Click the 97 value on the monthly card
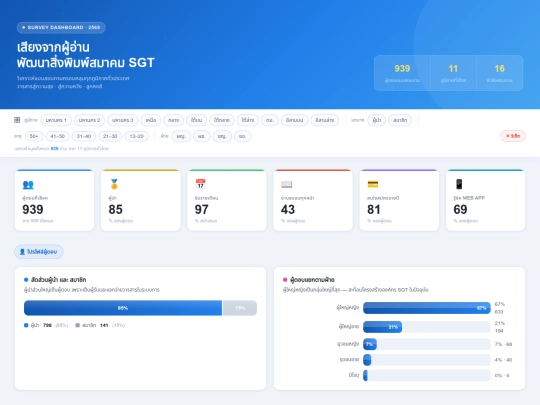This screenshot has width=540, height=405. [201, 209]
